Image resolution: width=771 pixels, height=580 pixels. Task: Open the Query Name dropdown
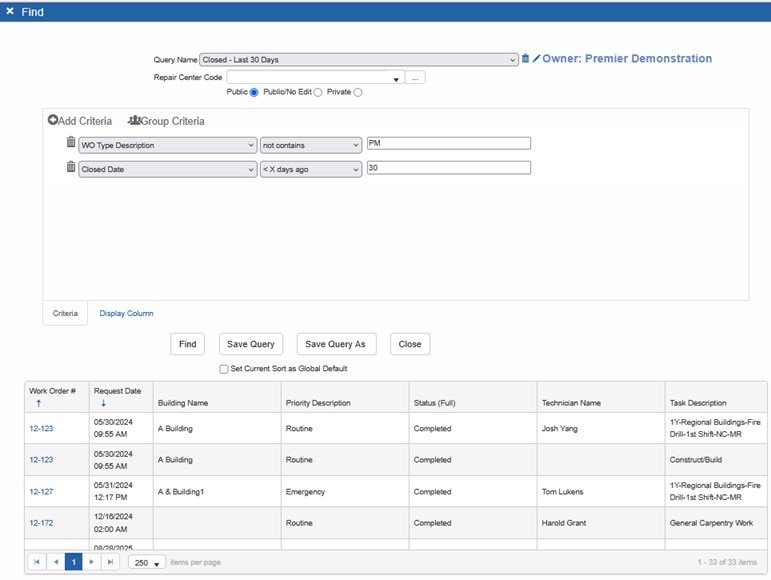click(x=359, y=60)
